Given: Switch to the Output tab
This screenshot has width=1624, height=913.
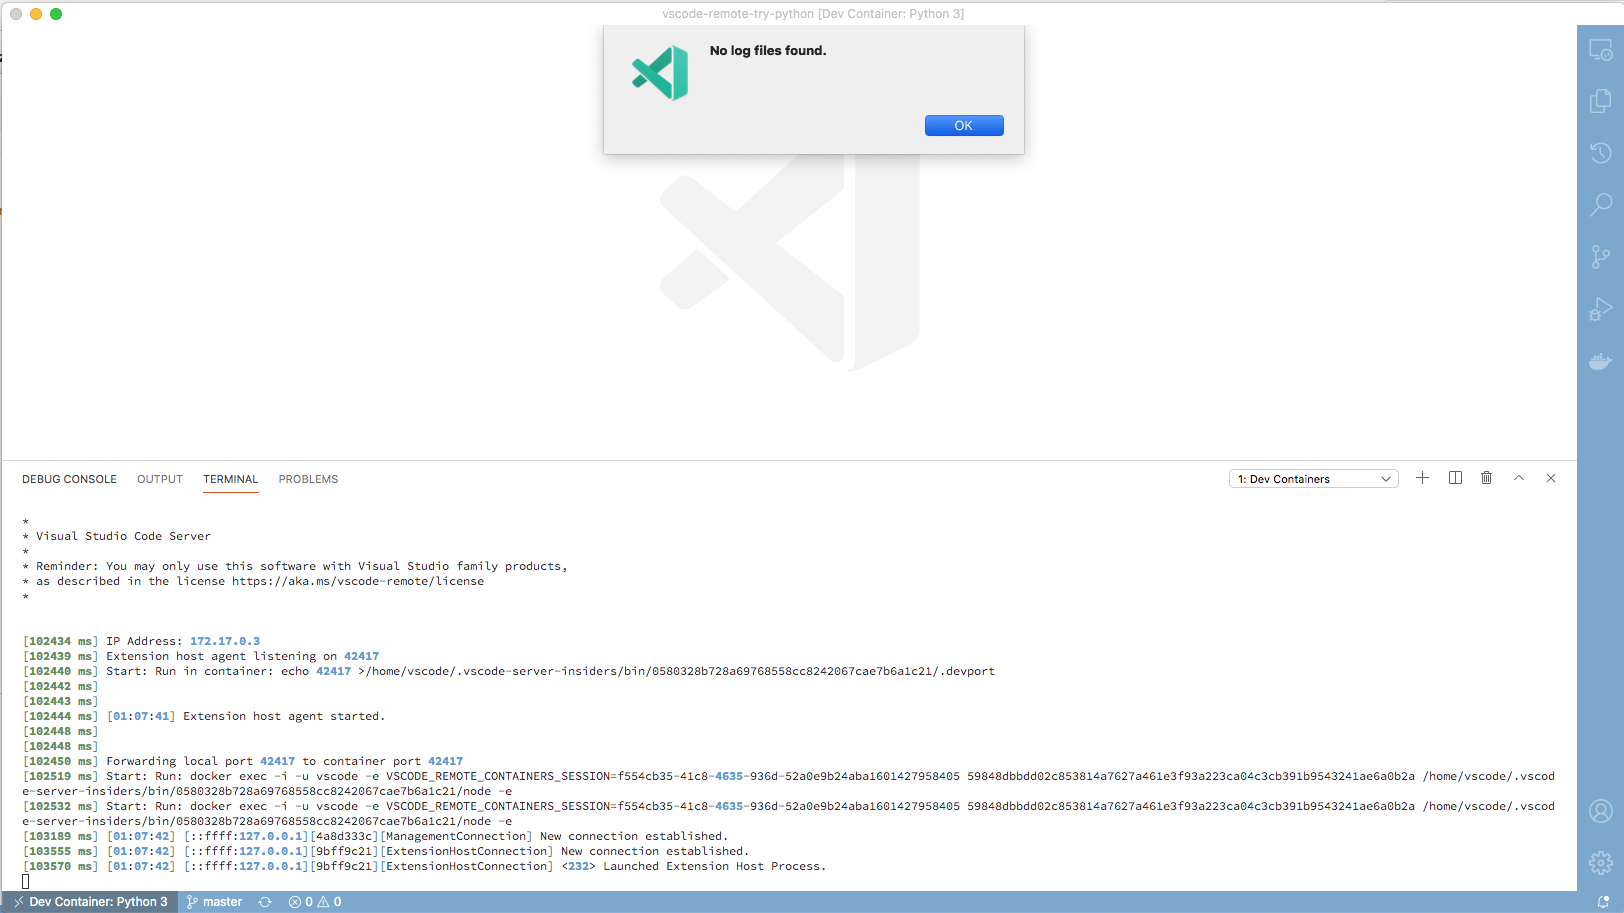Looking at the screenshot, I should [x=160, y=479].
